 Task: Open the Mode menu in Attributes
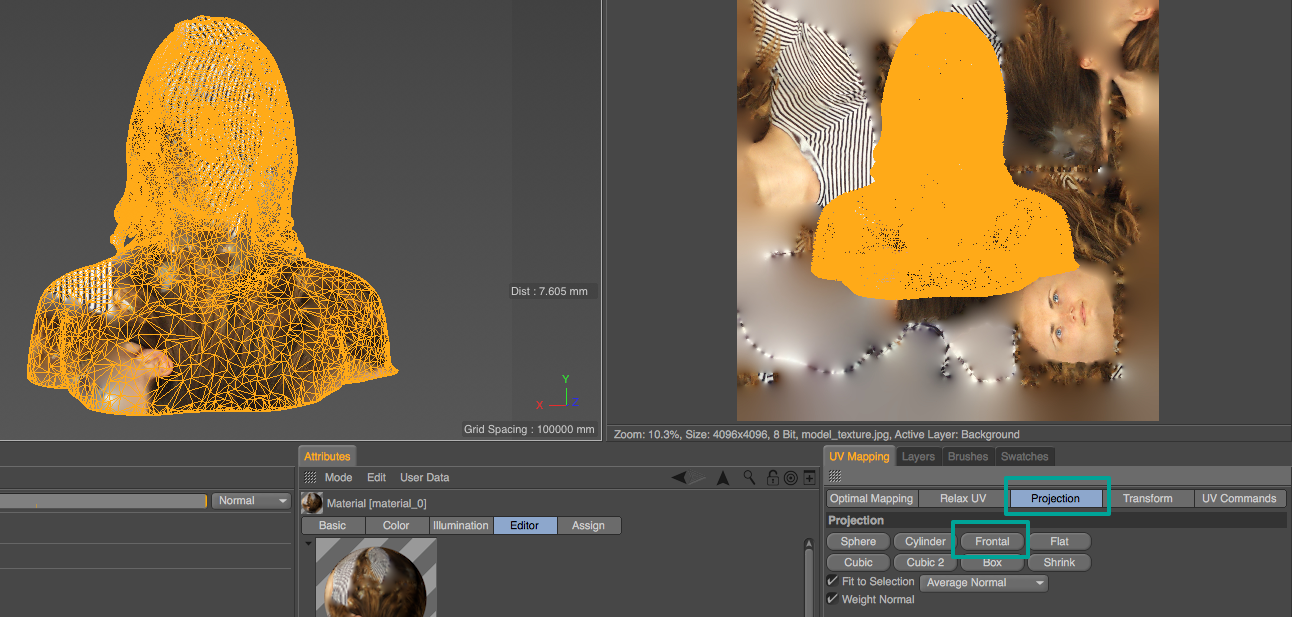coord(338,478)
